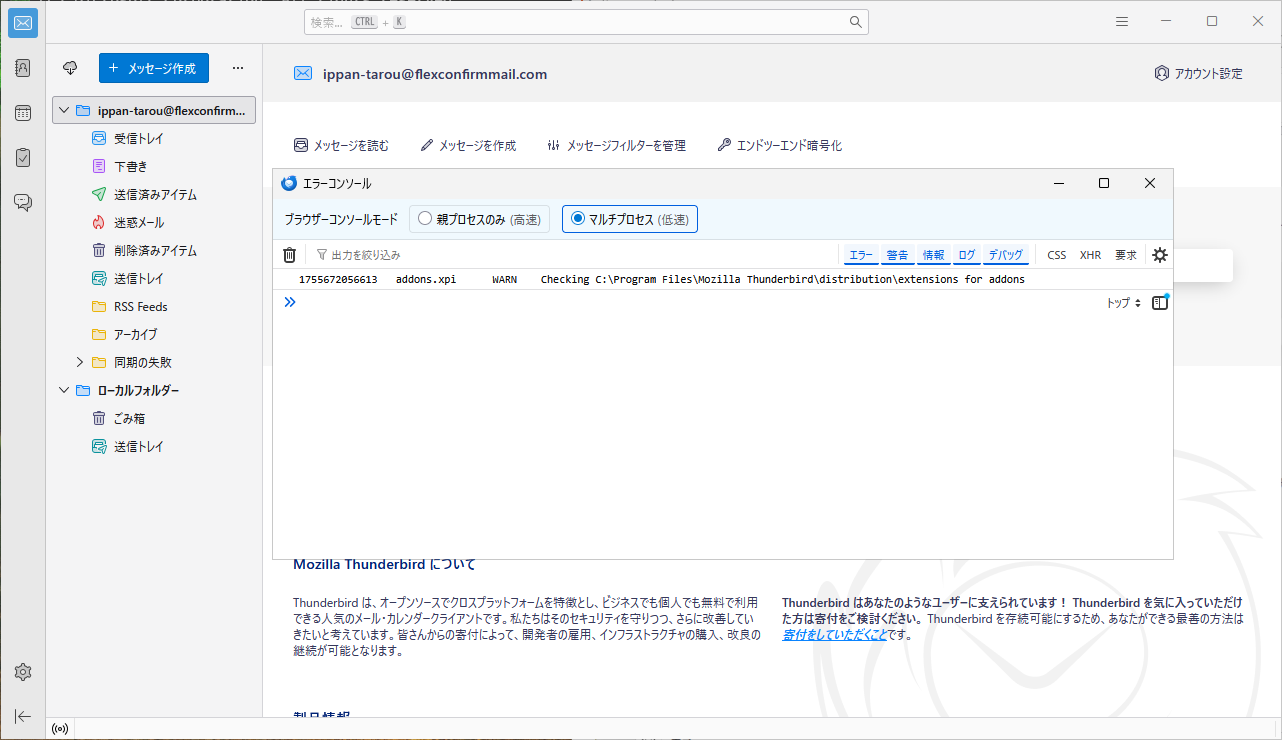Viewport: 1282px width, 740px height.
Task: Click the search field at the top
Action: [x=585, y=21]
